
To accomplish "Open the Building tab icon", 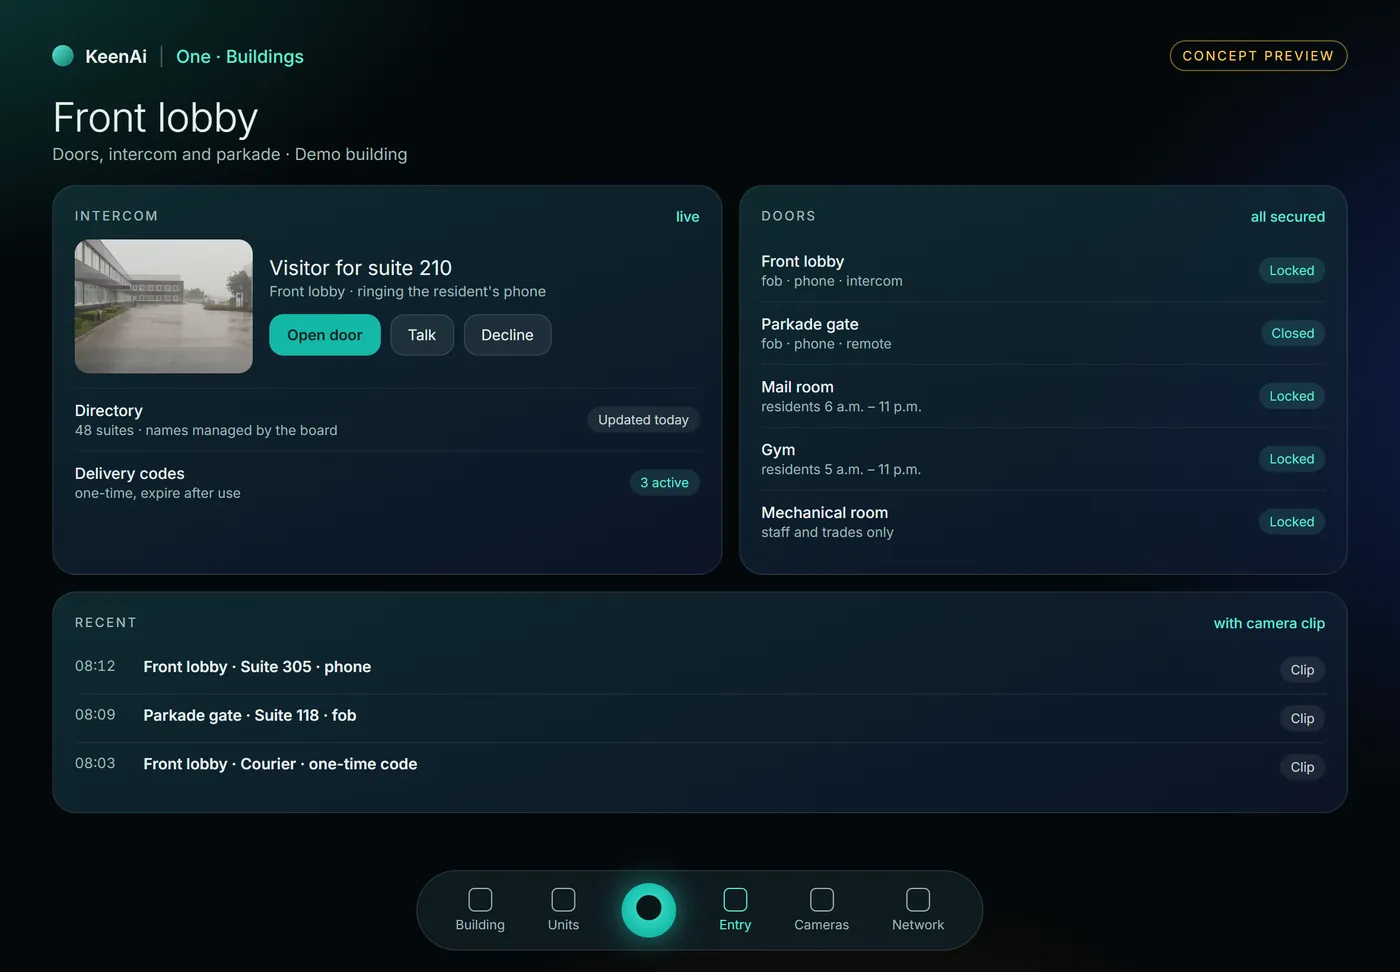I will pyautogui.click(x=480, y=900).
